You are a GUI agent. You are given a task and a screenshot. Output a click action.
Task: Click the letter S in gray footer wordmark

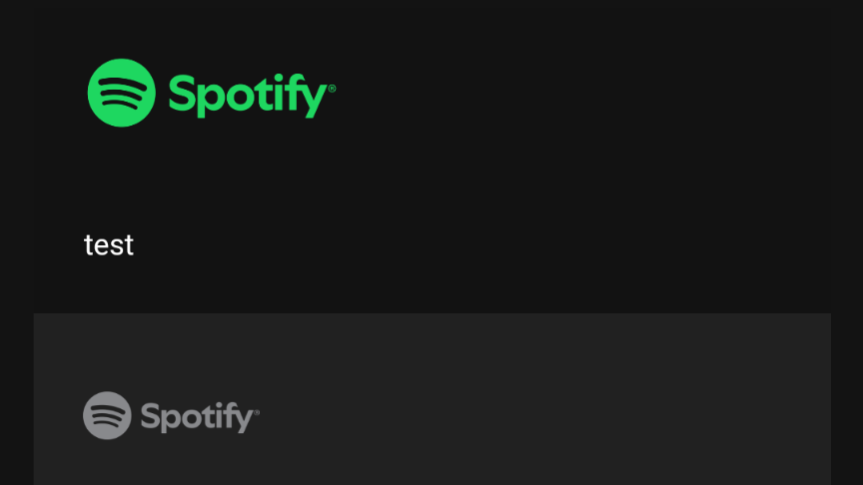[151, 417]
